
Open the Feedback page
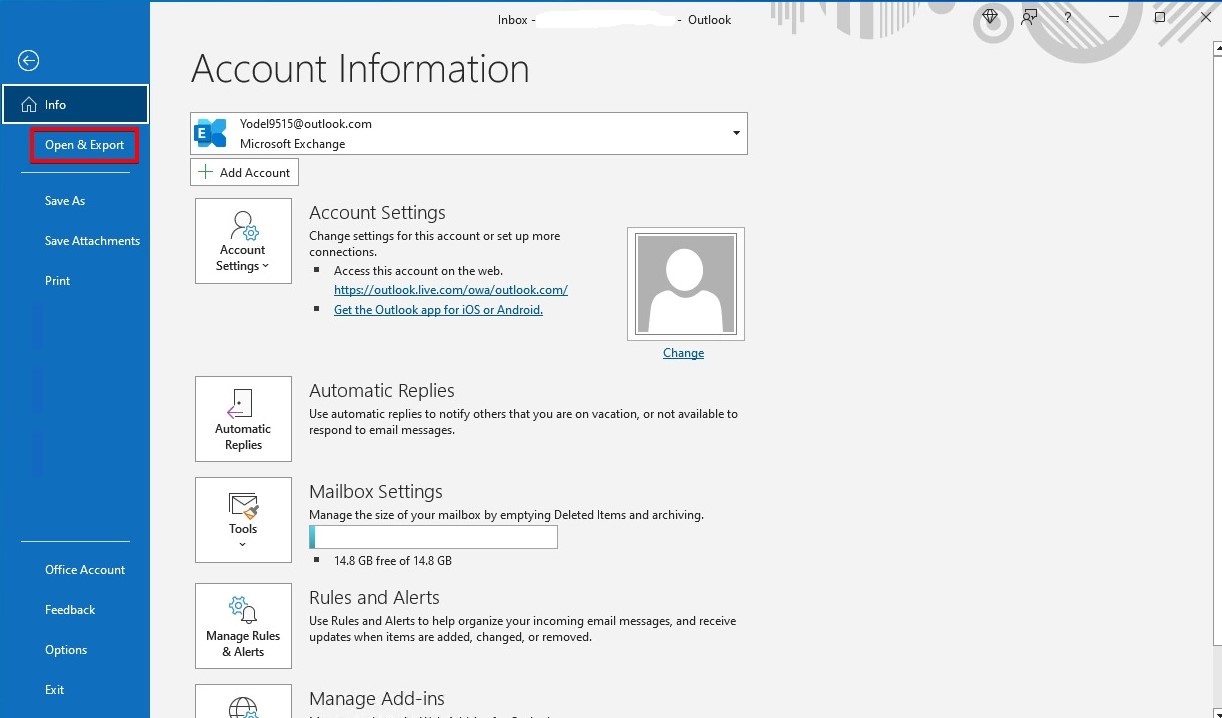coord(70,610)
